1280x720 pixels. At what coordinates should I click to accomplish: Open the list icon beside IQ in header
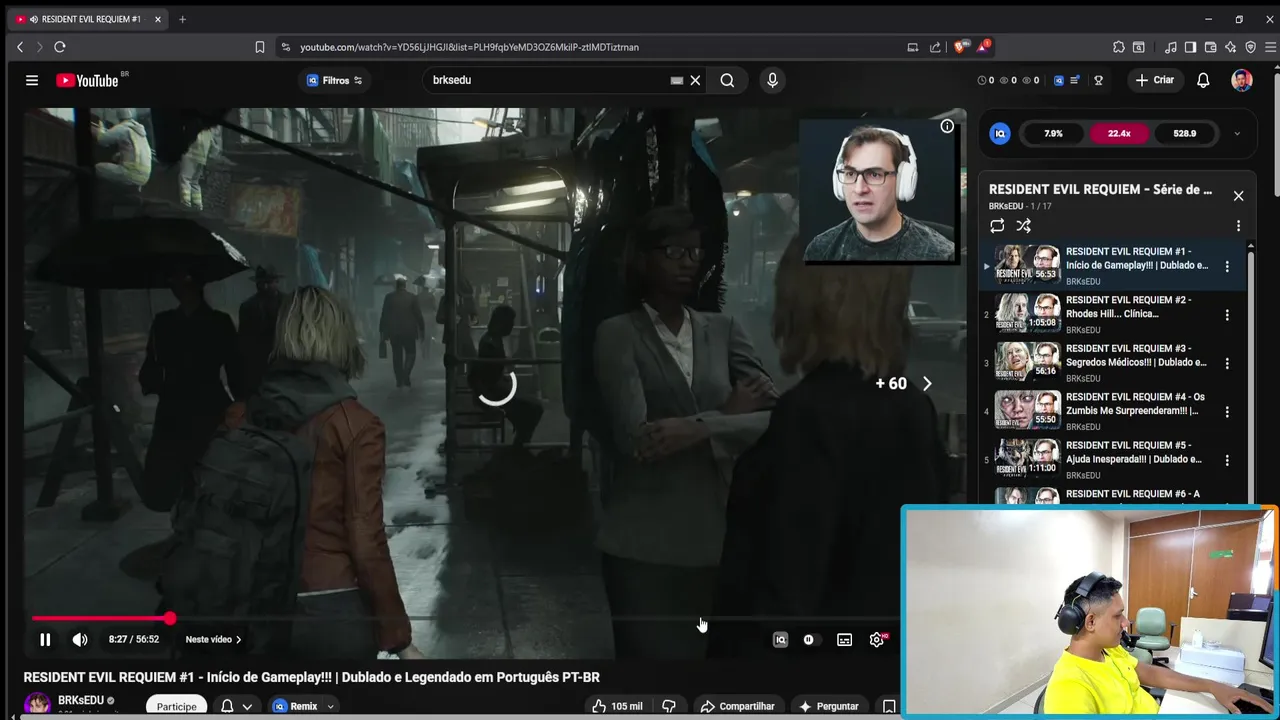click(x=1075, y=80)
